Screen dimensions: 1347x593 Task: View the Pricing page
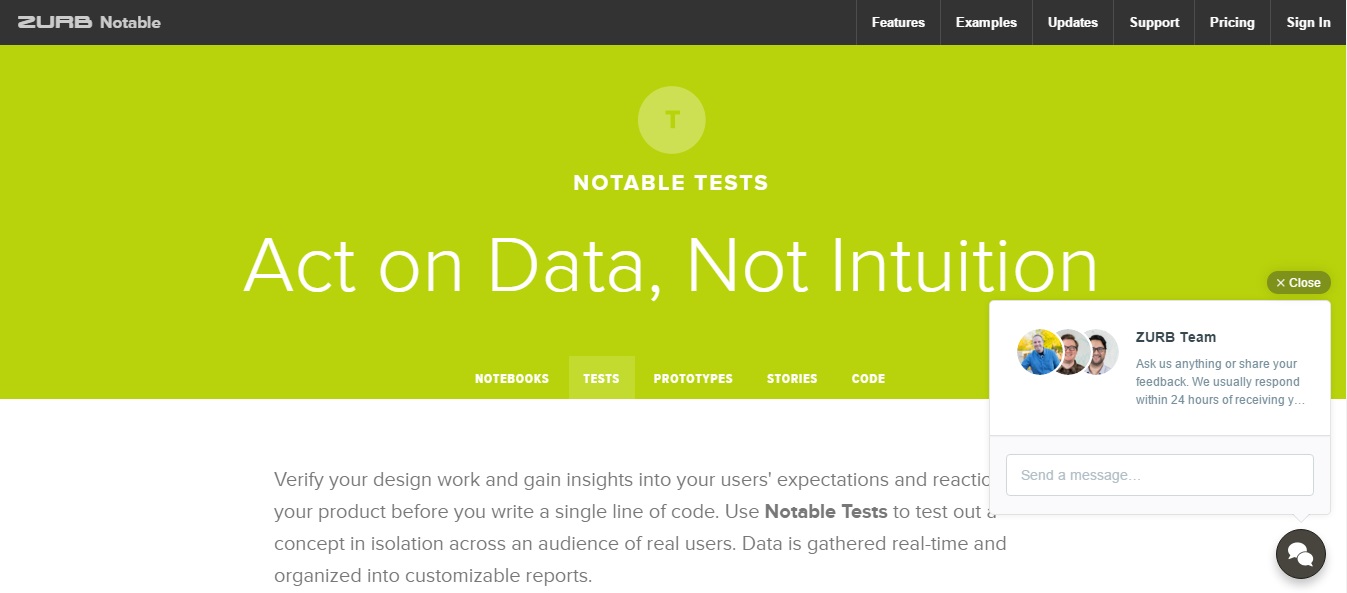tap(1232, 22)
